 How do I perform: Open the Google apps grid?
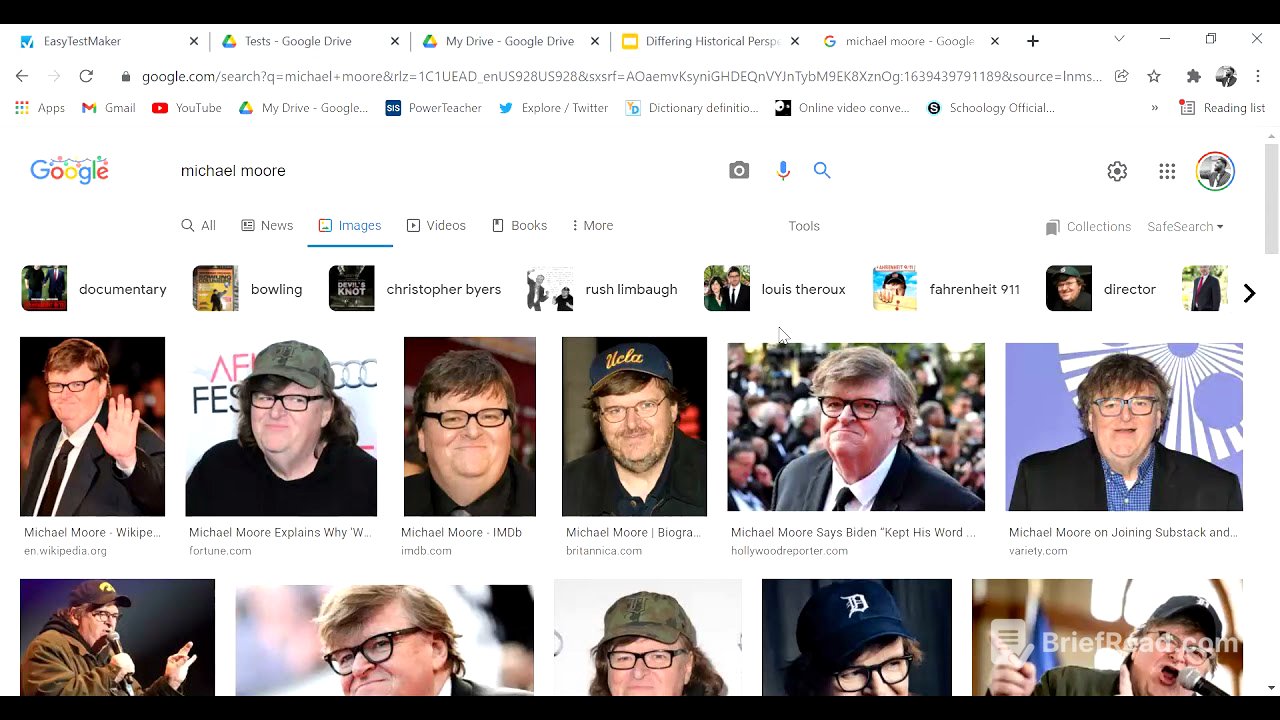click(1167, 172)
